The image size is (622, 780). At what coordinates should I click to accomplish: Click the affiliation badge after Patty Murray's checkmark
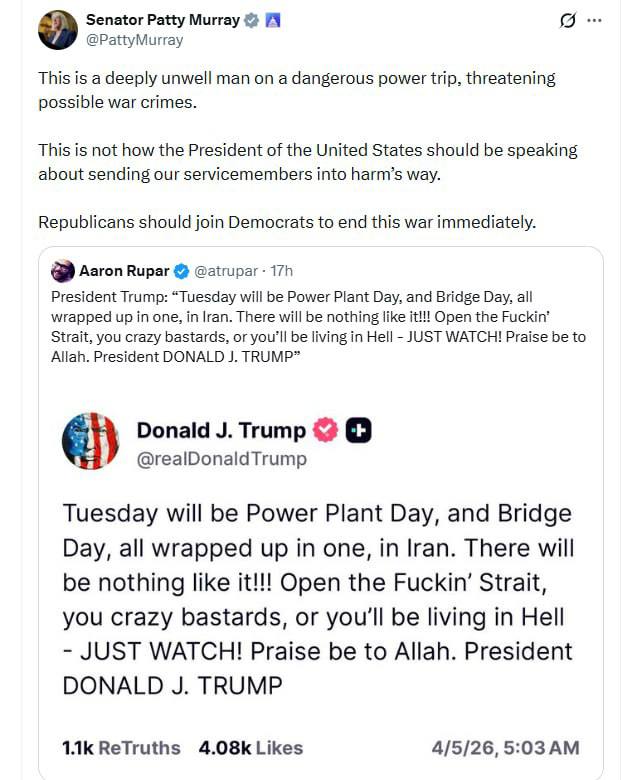coord(272,20)
